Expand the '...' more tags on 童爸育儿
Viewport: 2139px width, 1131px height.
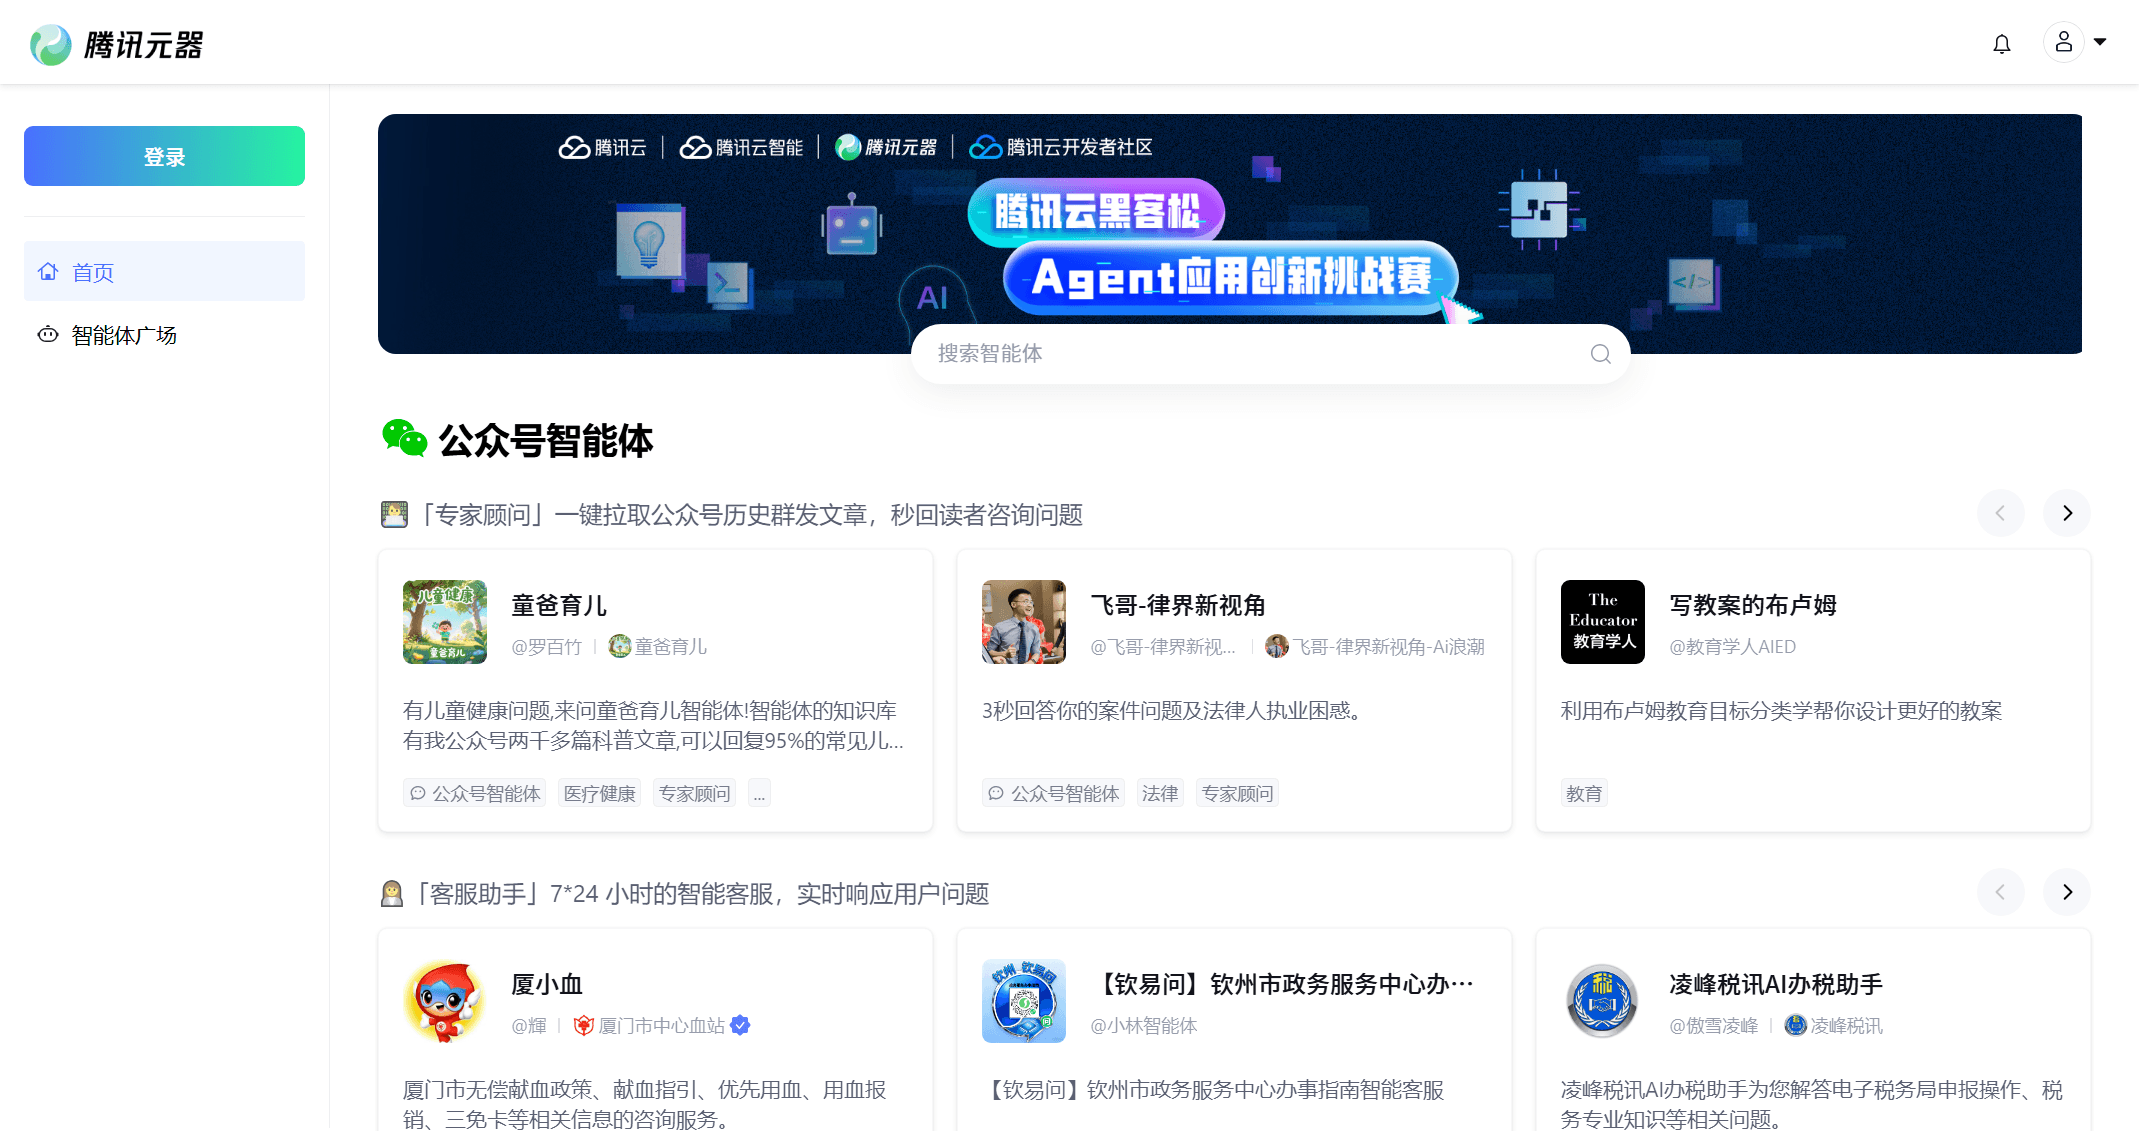[759, 793]
